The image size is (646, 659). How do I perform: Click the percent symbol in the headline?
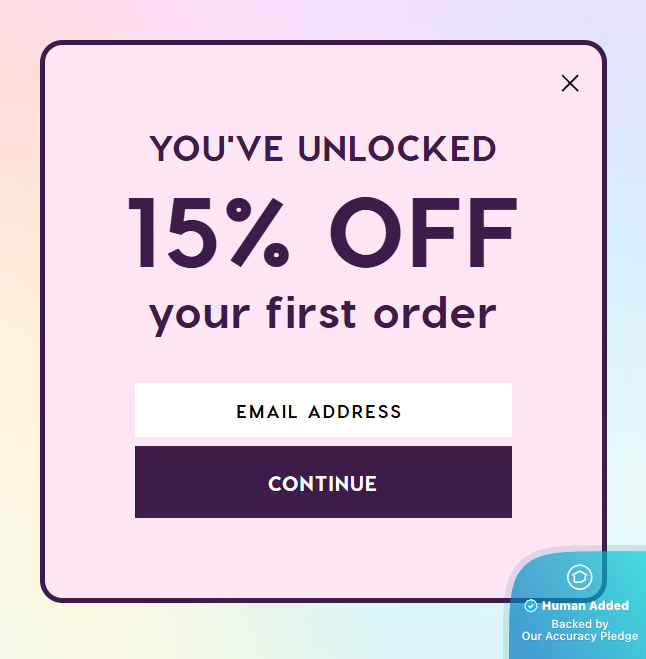click(257, 232)
